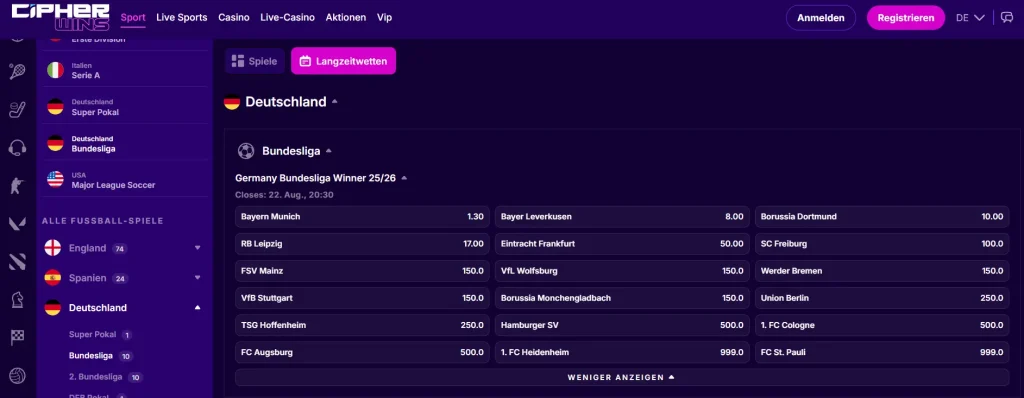1024x398 pixels.
Task: Select FSV Mainz odds
Action: (x=362, y=271)
